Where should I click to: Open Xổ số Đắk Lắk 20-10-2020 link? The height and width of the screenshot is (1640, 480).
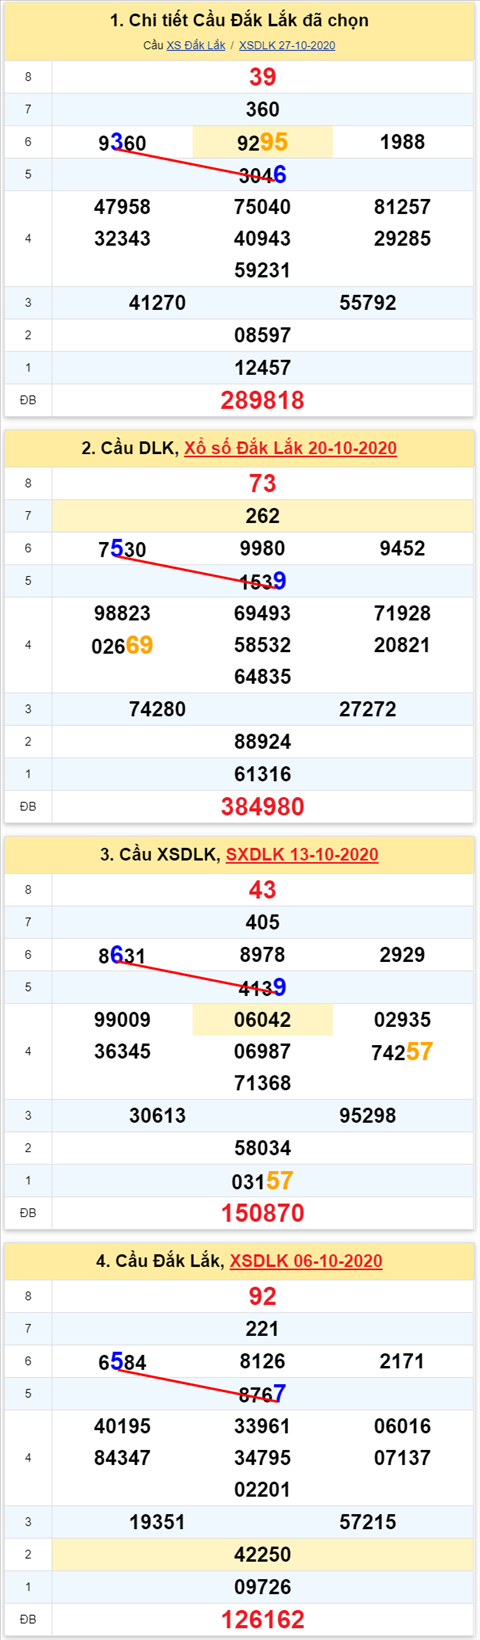(x=290, y=448)
